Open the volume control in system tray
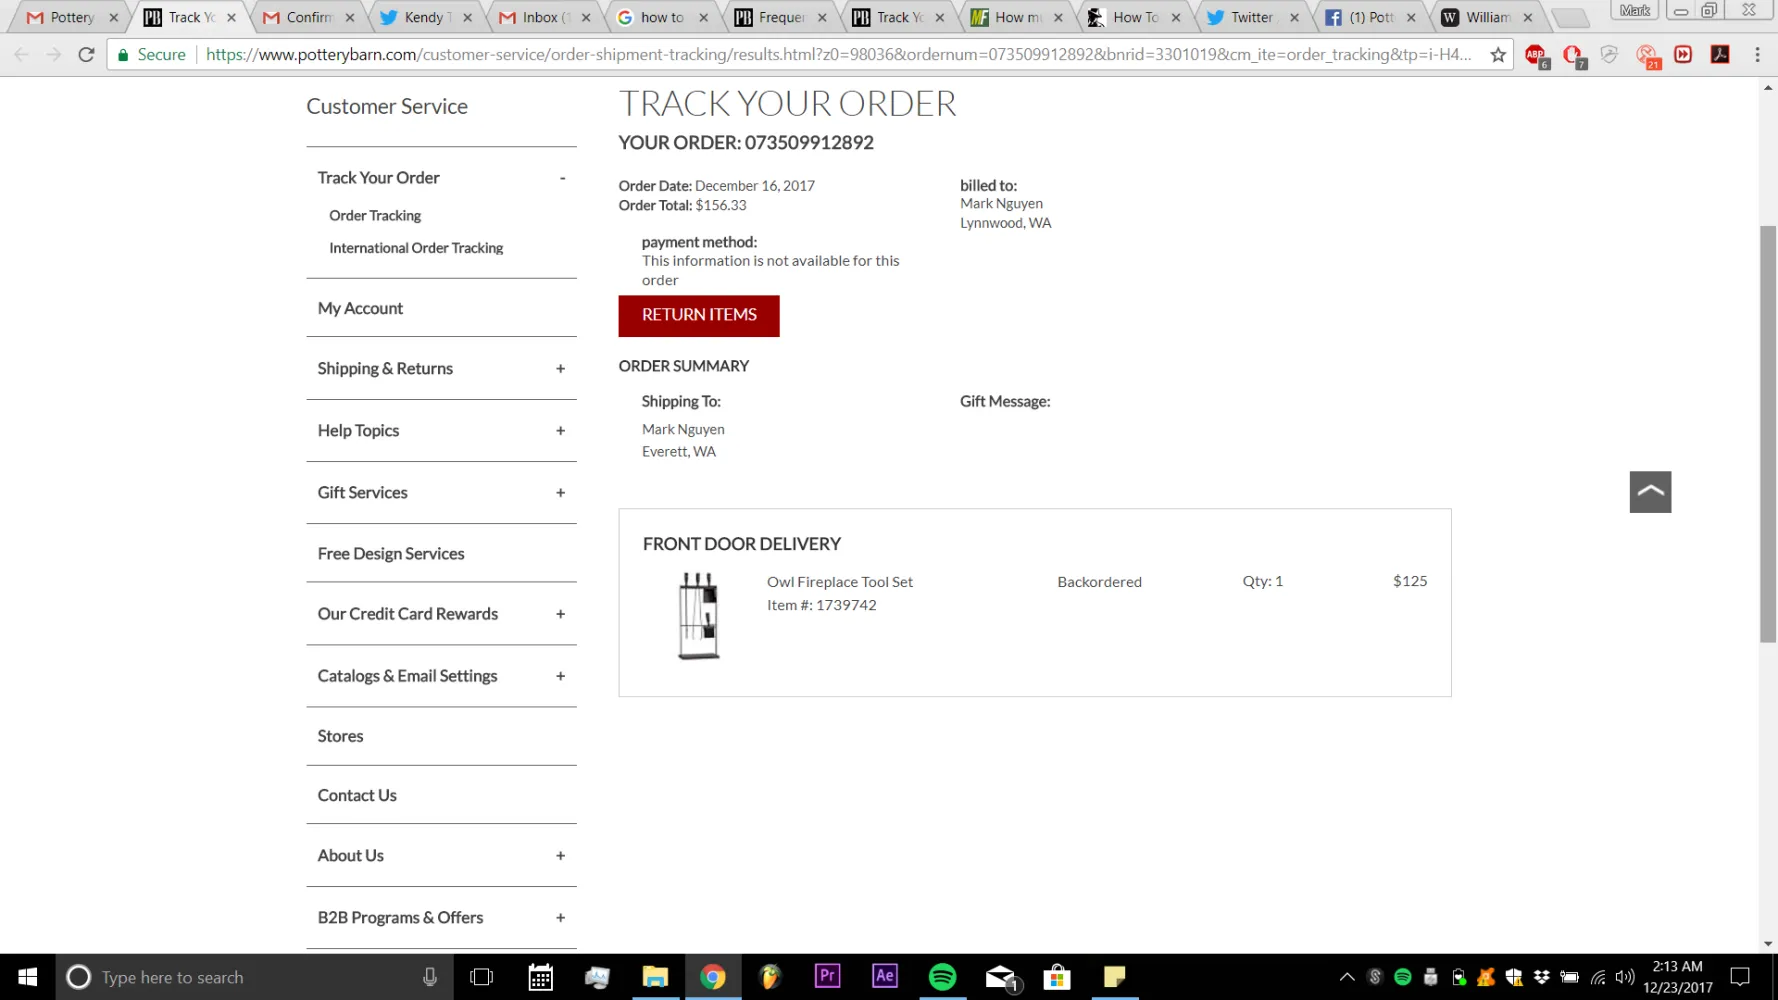 click(x=1625, y=977)
